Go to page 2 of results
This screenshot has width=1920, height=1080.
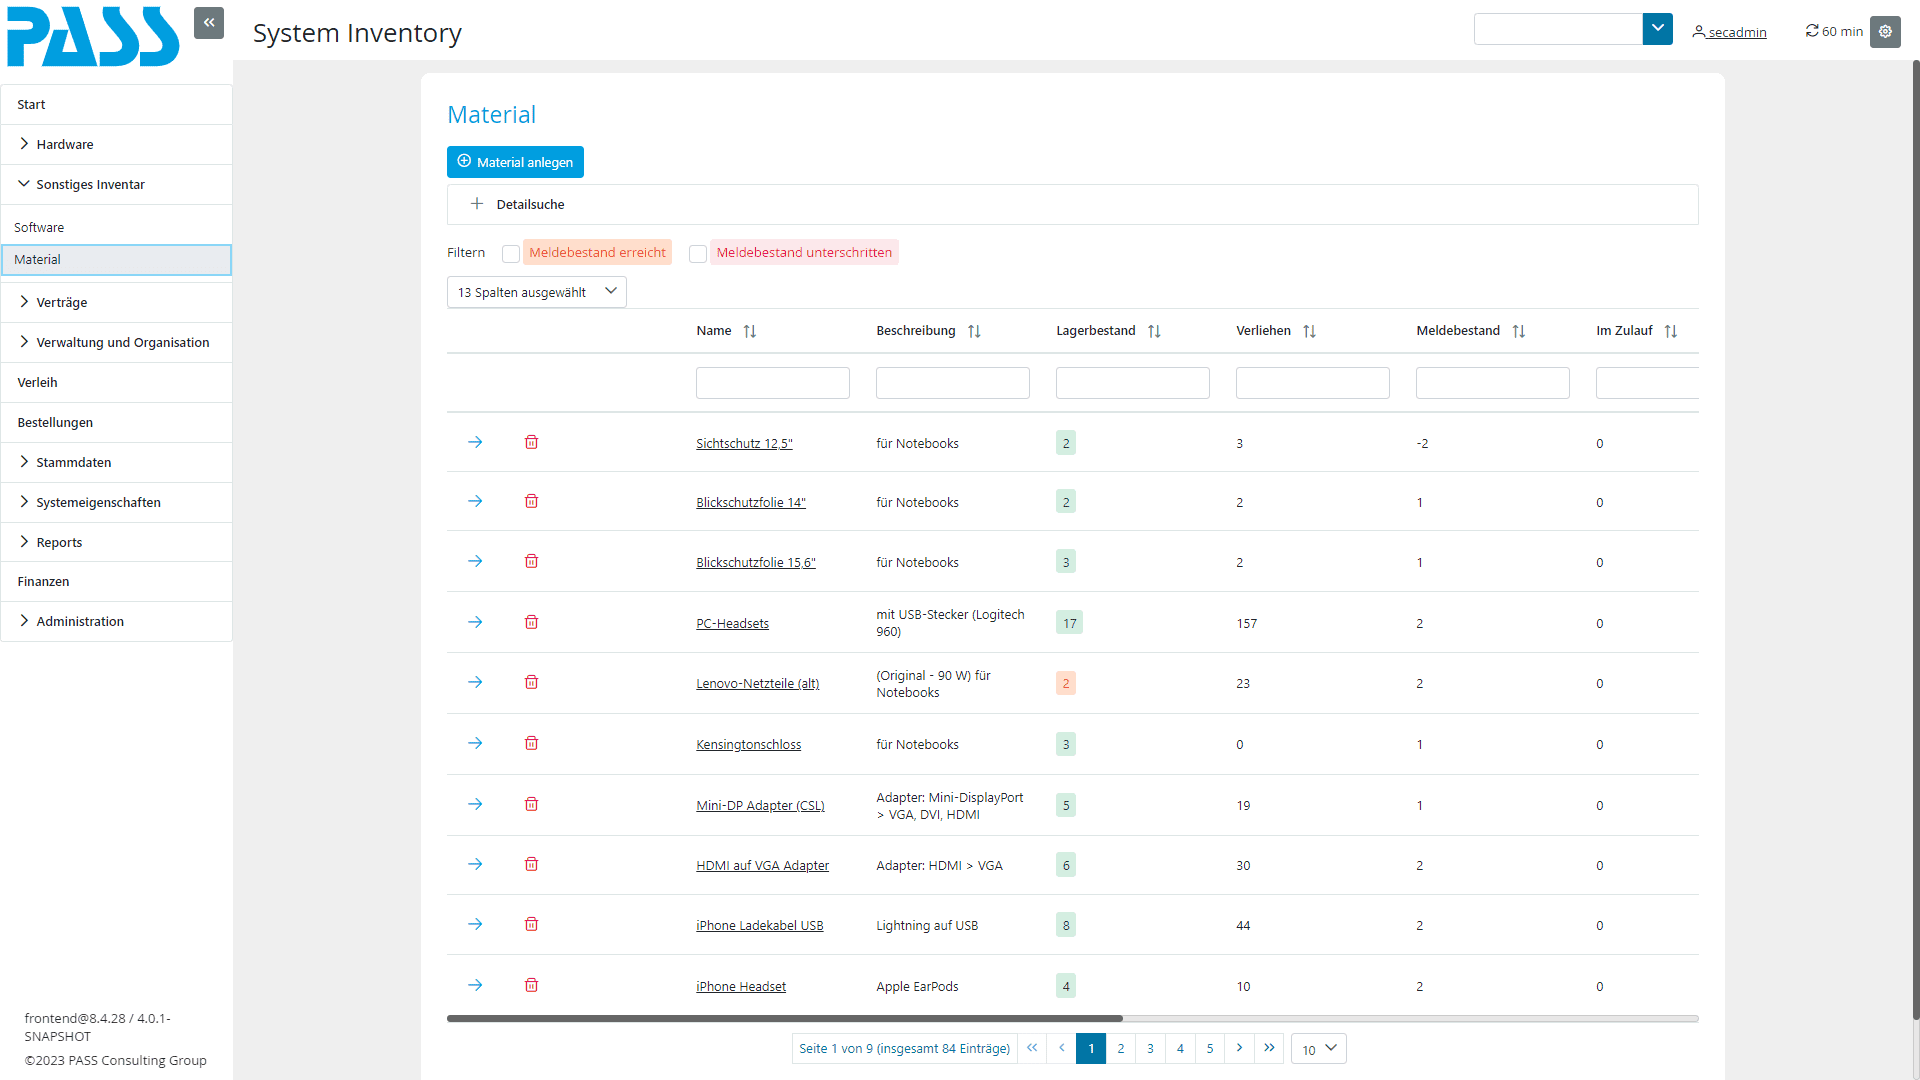[1121, 1048]
